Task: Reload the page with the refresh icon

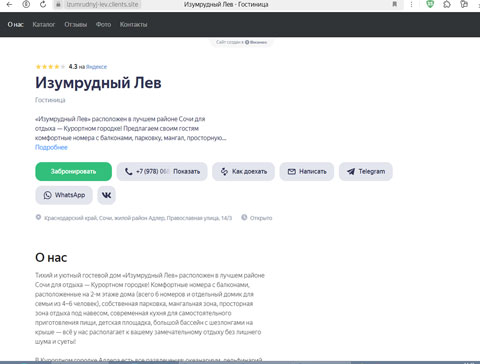Action: point(43,4)
